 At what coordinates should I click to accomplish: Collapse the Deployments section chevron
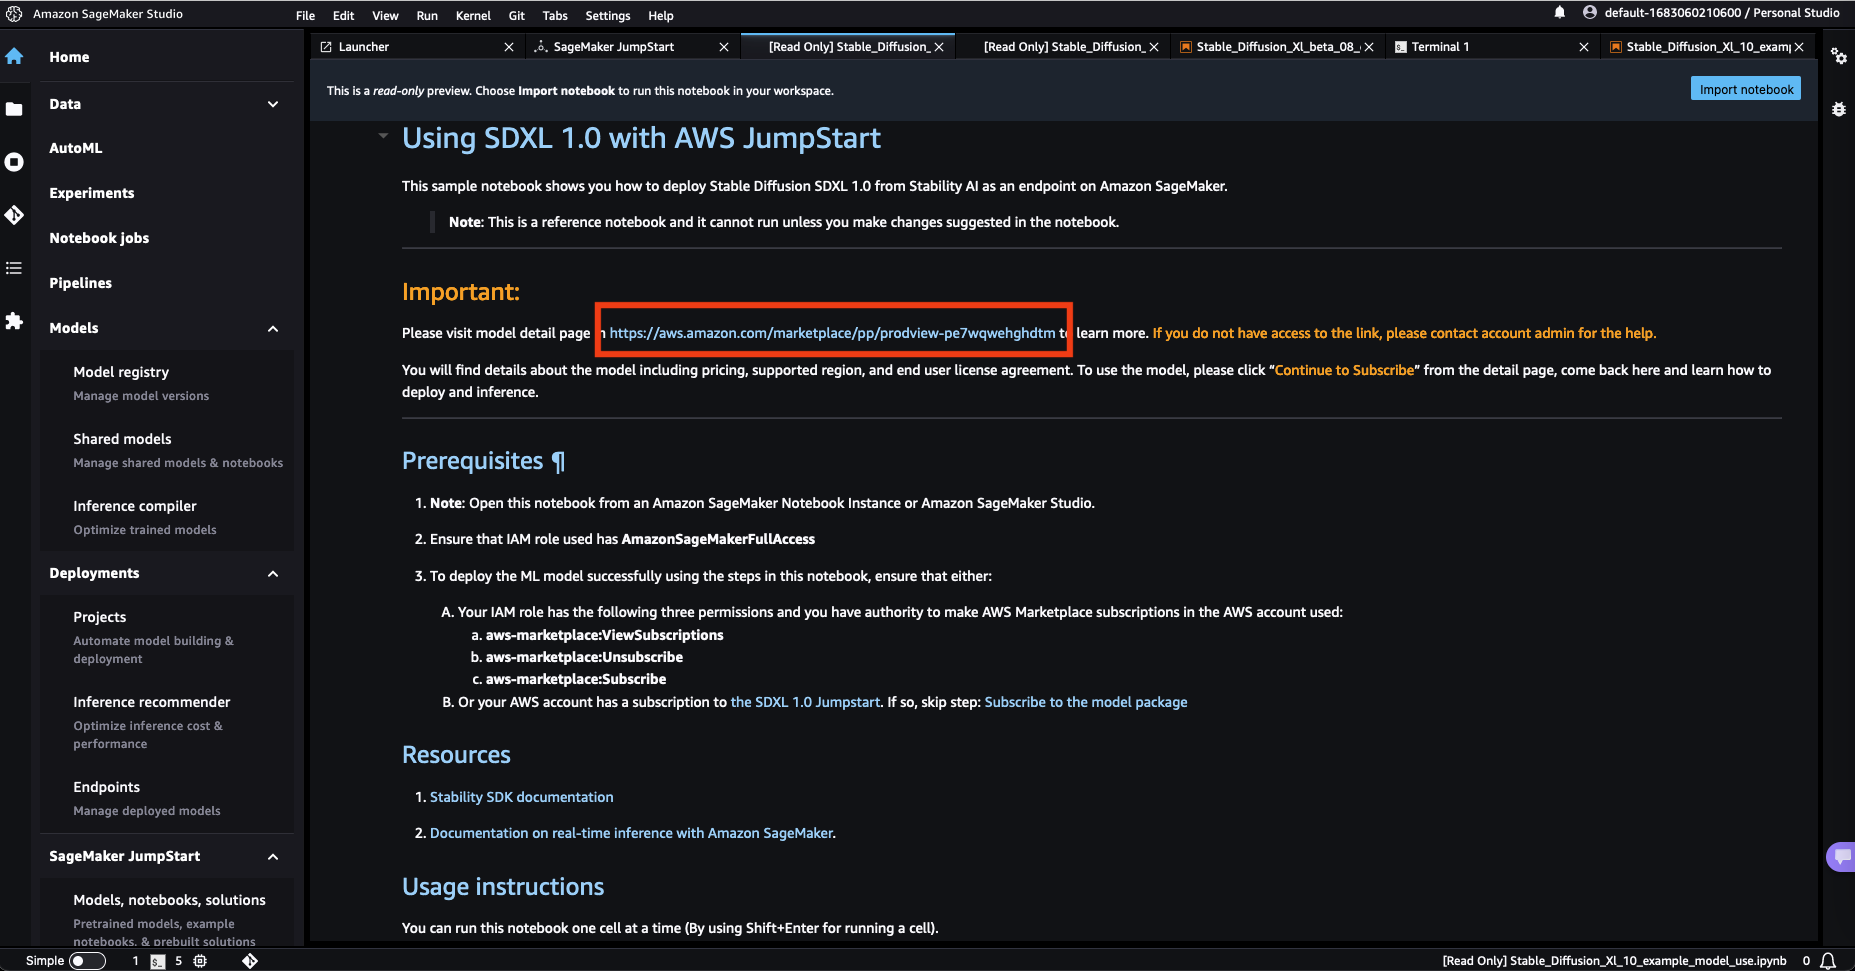tap(273, 574)
